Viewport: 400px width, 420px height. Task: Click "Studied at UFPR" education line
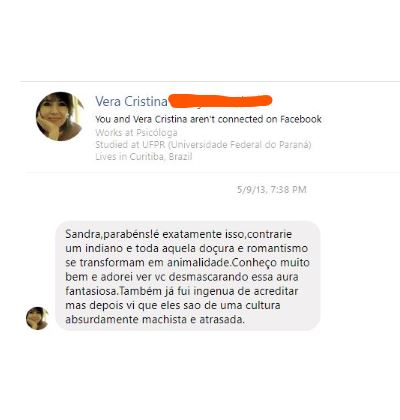203,145
